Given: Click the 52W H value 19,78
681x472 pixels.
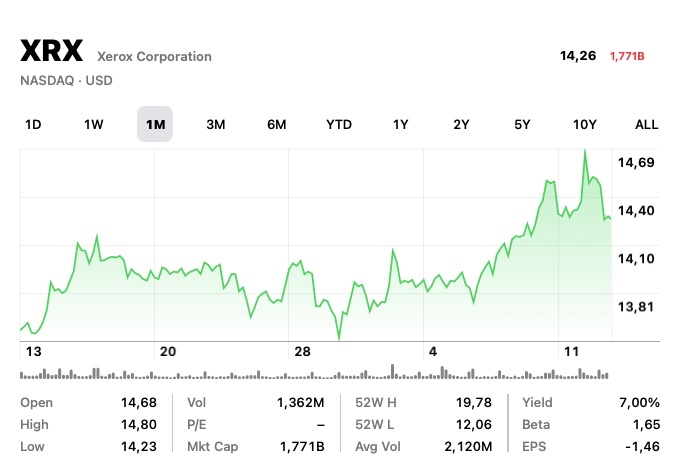Looking at the screenshot, I should point(473,403).
